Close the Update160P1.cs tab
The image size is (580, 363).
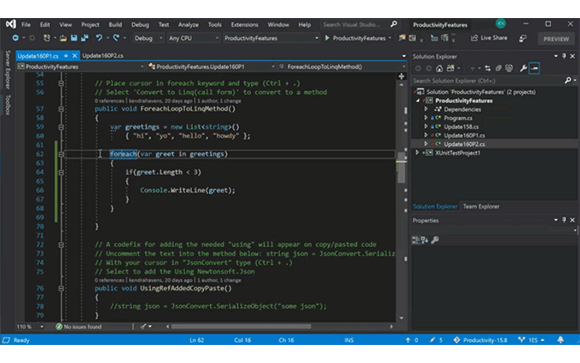(x=75, y=56)
